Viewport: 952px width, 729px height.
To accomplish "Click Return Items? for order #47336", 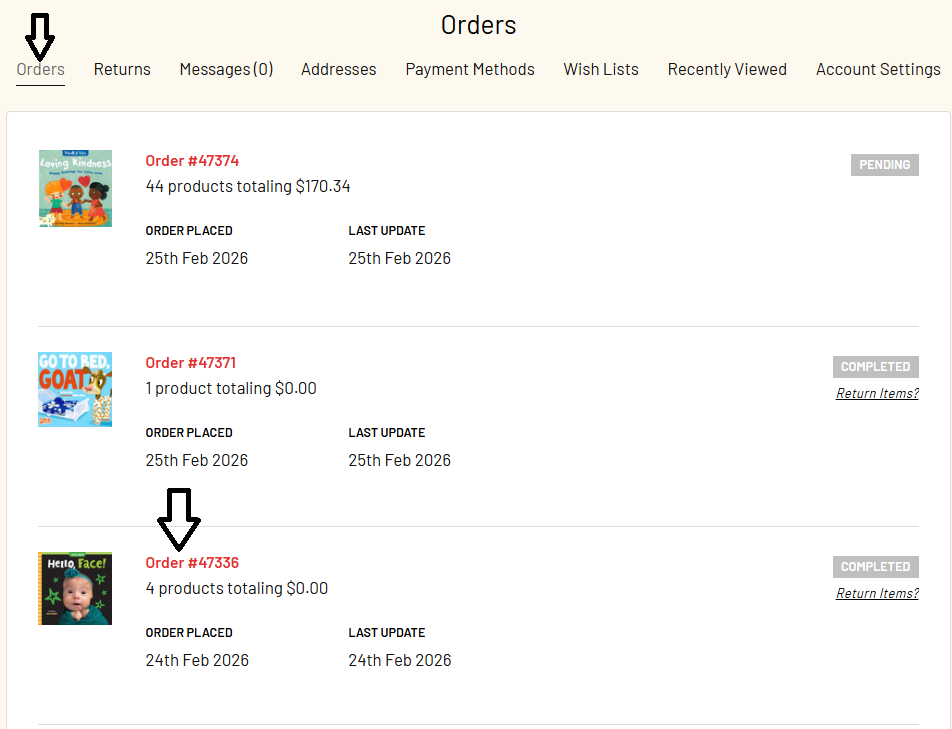I will click(x=877, y=594).
